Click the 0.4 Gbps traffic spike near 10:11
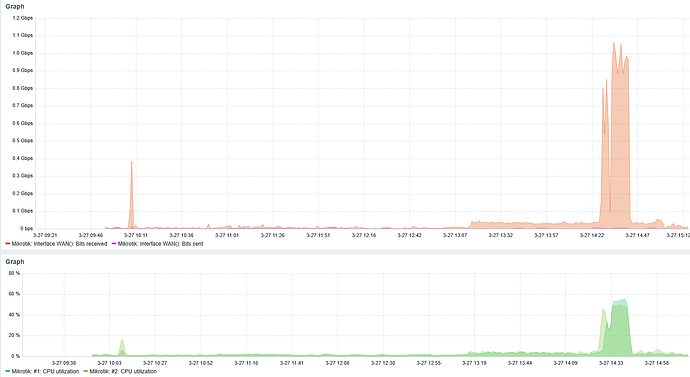Screen dimensions: 690x377 click(x=131, y=194)
